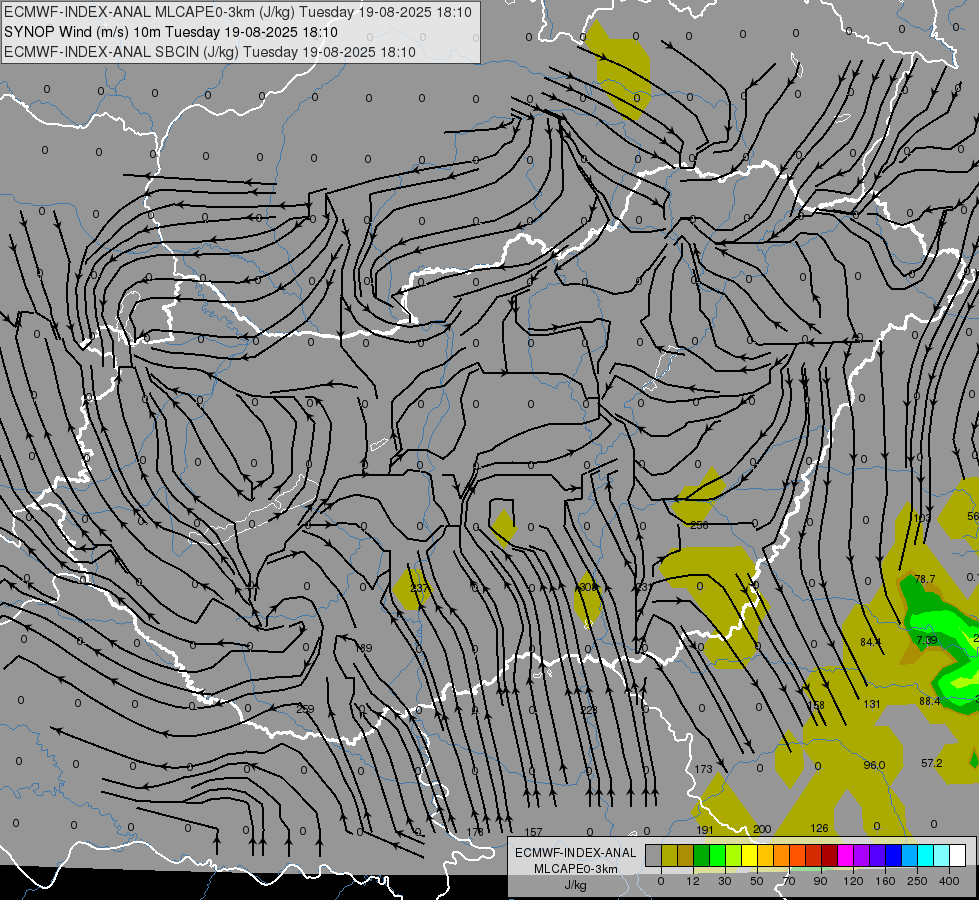This screenshot has height=900, width=979.
Task: Click the map value 191
Action: click(704, 830)
